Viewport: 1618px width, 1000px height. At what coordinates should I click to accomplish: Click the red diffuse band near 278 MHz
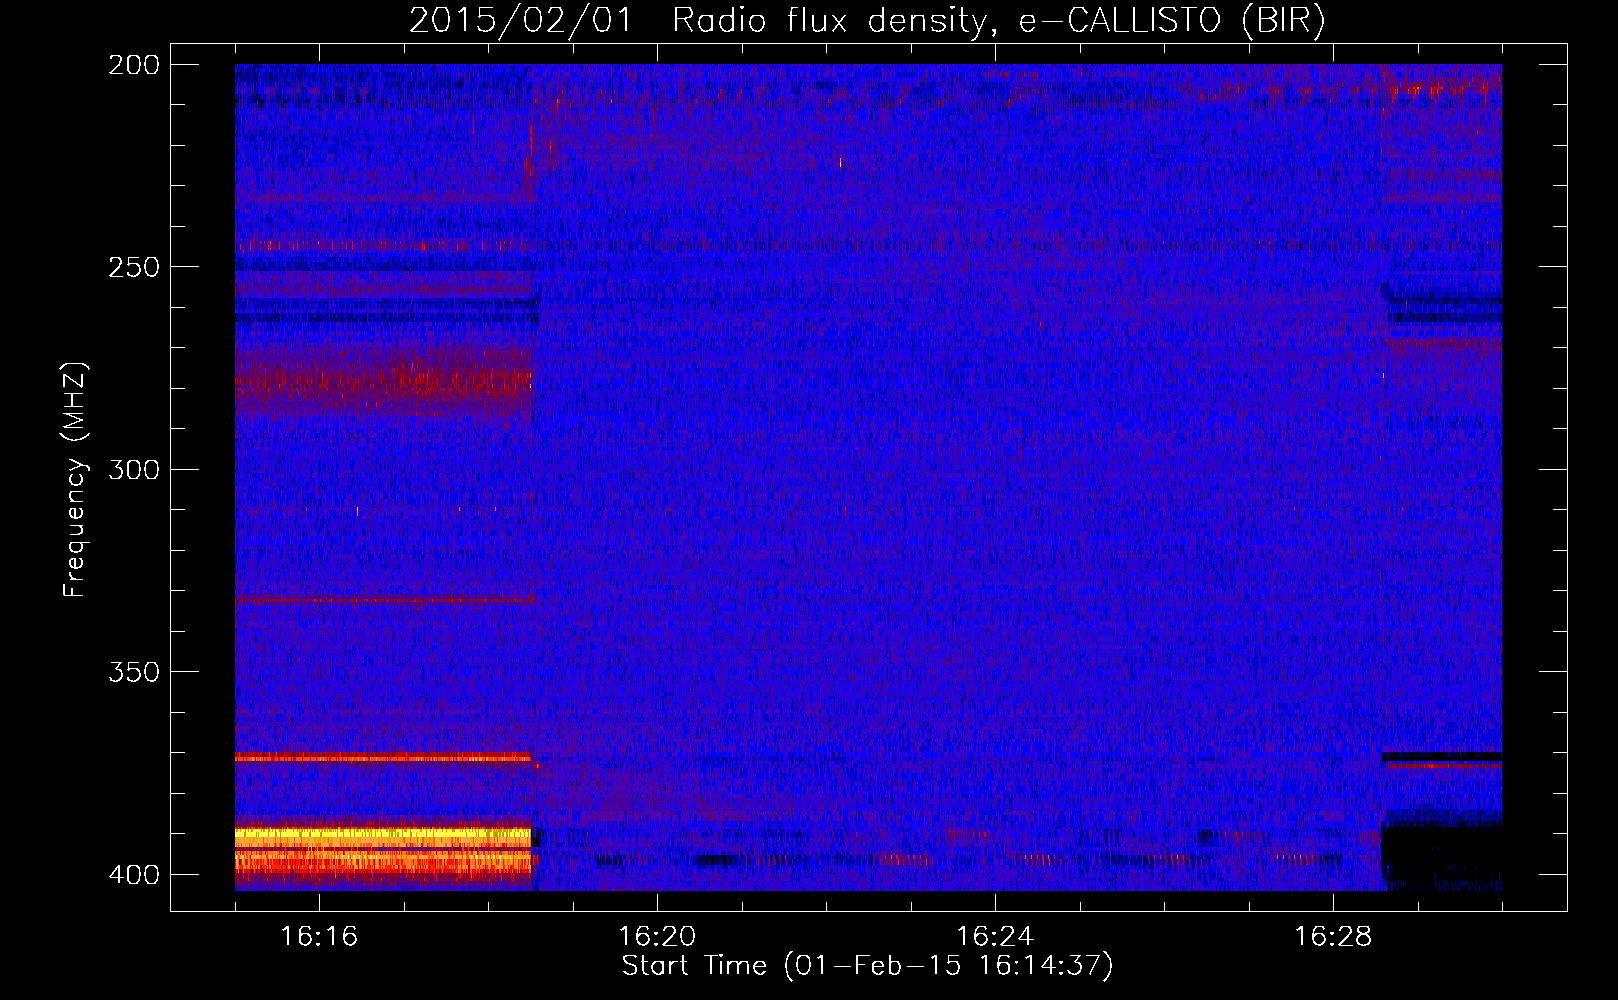click(x=383, y=380)
